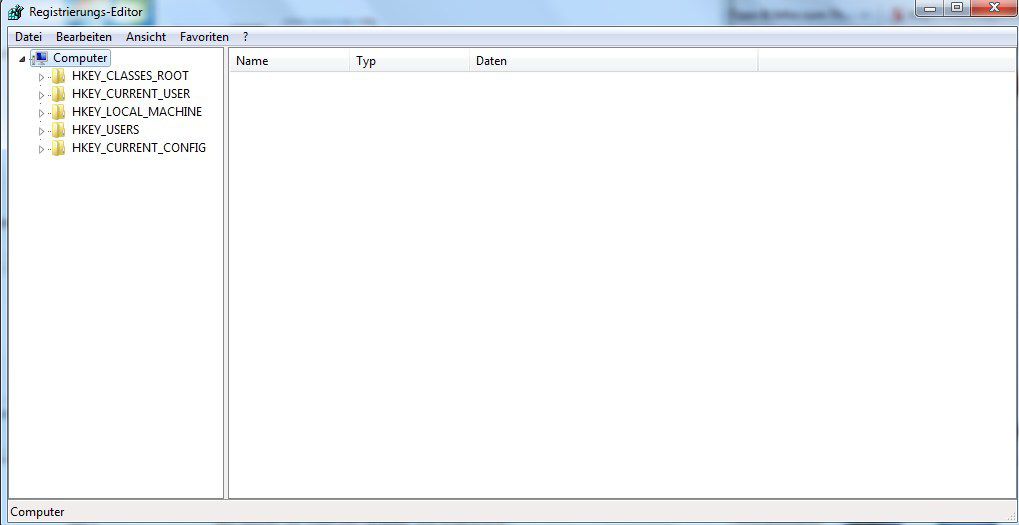Click the Daten column header
This screenshot has width=1019, height=525.
[612, 61]
